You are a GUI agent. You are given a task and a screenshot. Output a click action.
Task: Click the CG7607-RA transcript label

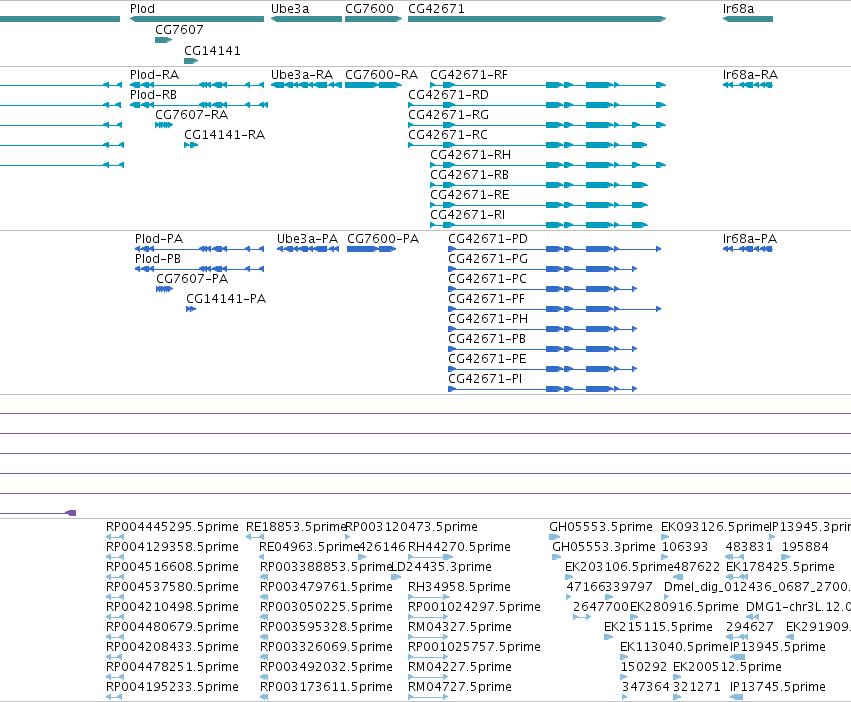(192, 115)
